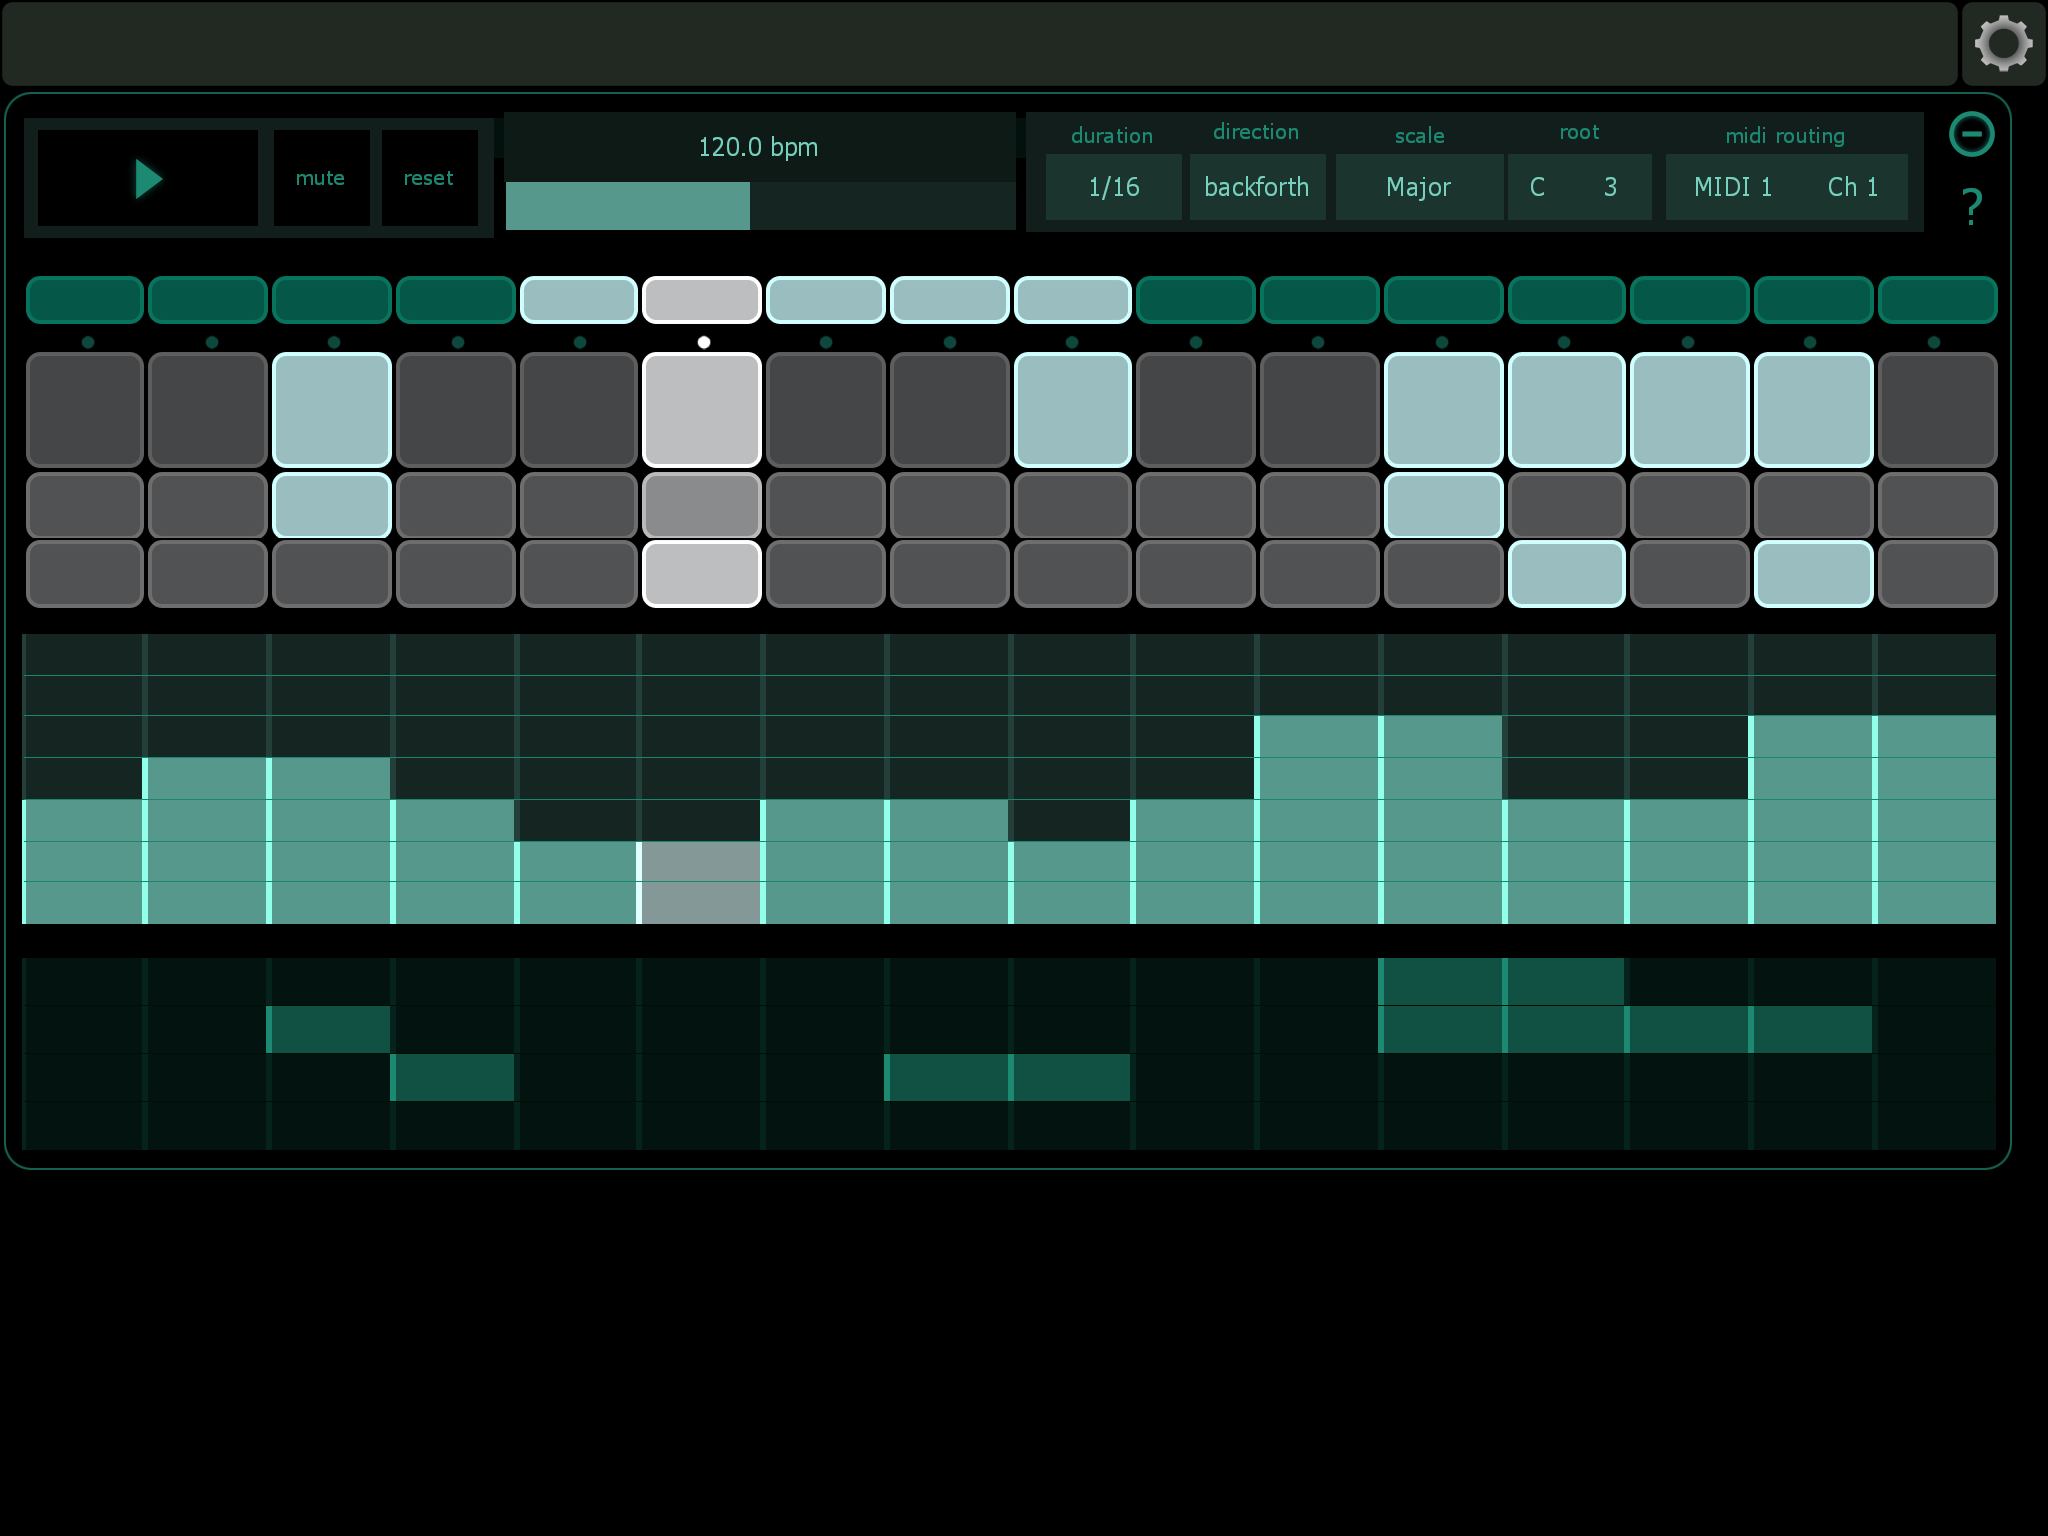Viewport: 2048px width, 1536px height.
Task: Adjust the tempo slider below 120.0 bpm
Action: (x=760, y=206)
